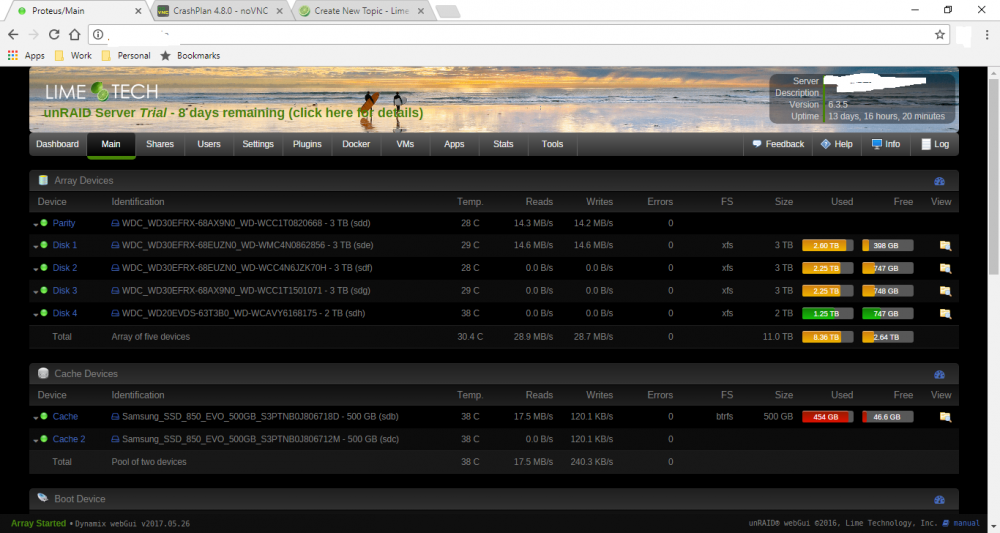This screenshot has height=533, width=1000.
Task: Open the Apps menu tab
Action: tap(454, 144)
